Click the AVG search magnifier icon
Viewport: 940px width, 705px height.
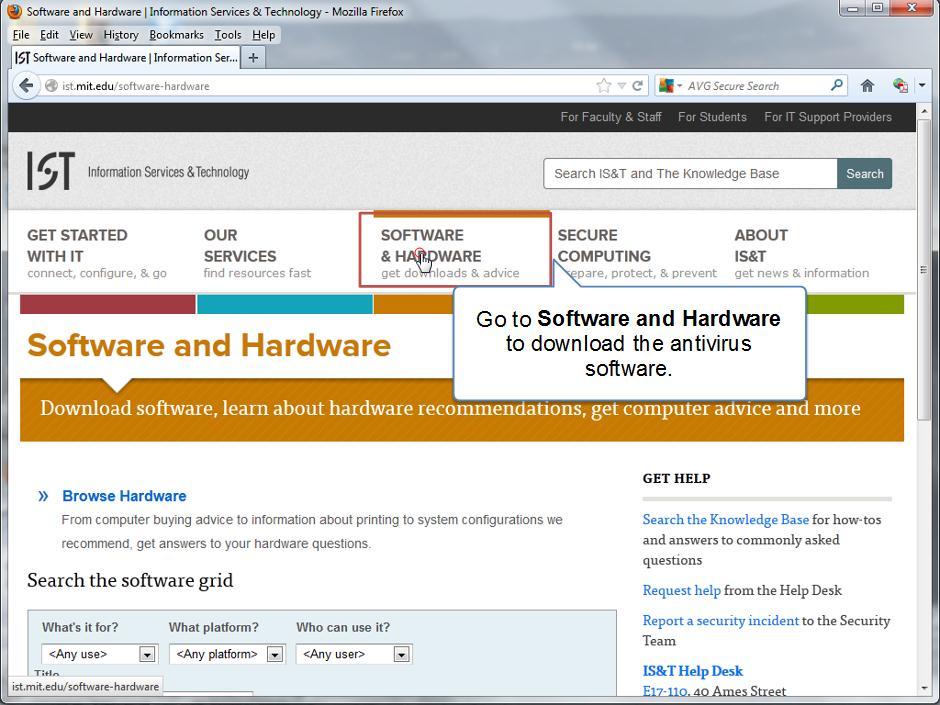click(x=837, y=86)
